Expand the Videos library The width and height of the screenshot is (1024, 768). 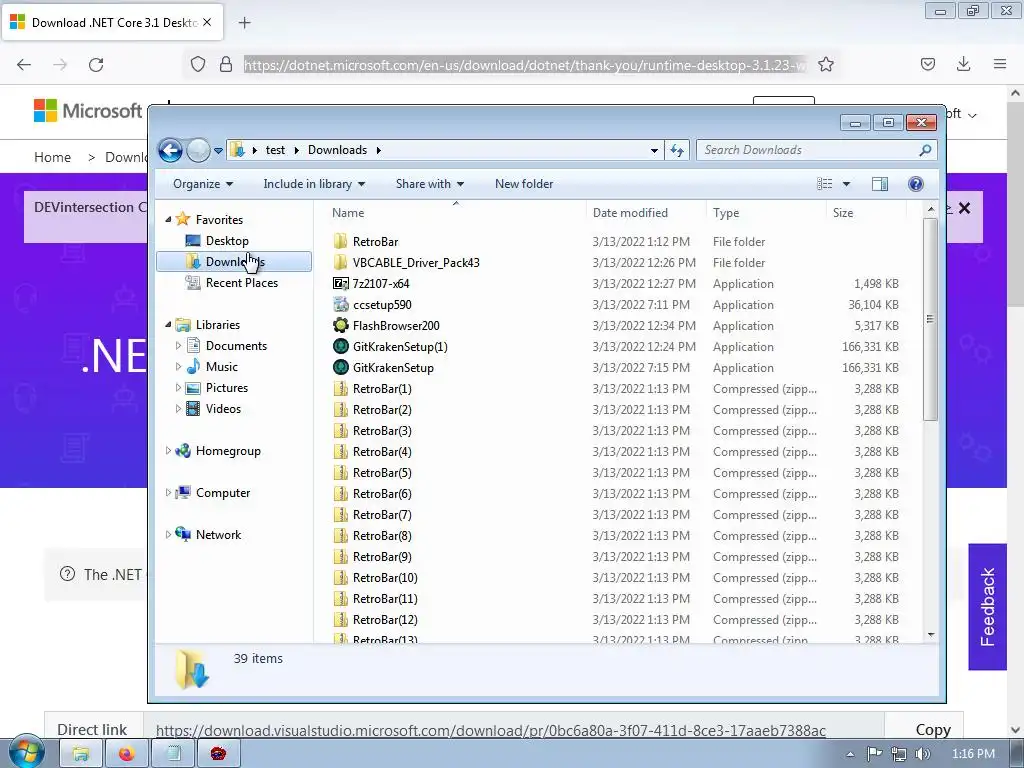(178, 408)
